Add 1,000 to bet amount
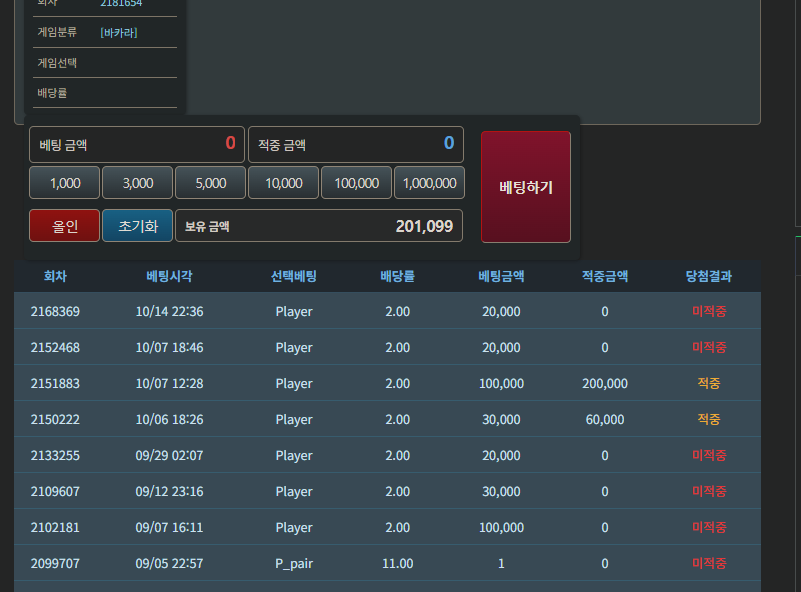 coord(65,183)
